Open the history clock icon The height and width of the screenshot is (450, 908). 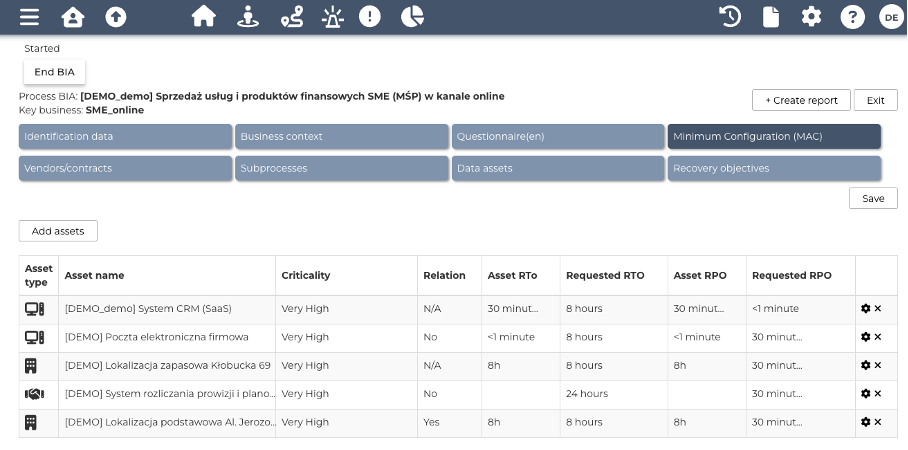[730, 17]
